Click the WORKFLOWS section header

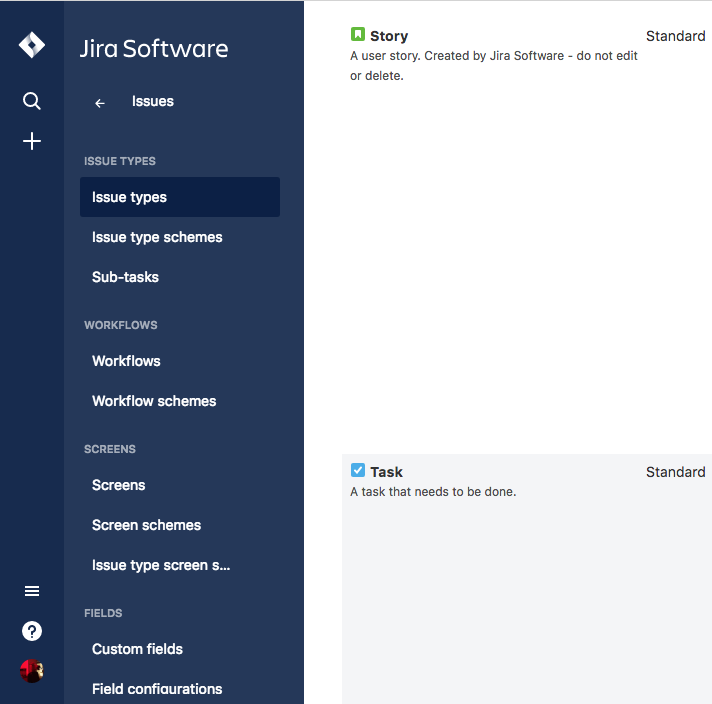pos(121,325)
